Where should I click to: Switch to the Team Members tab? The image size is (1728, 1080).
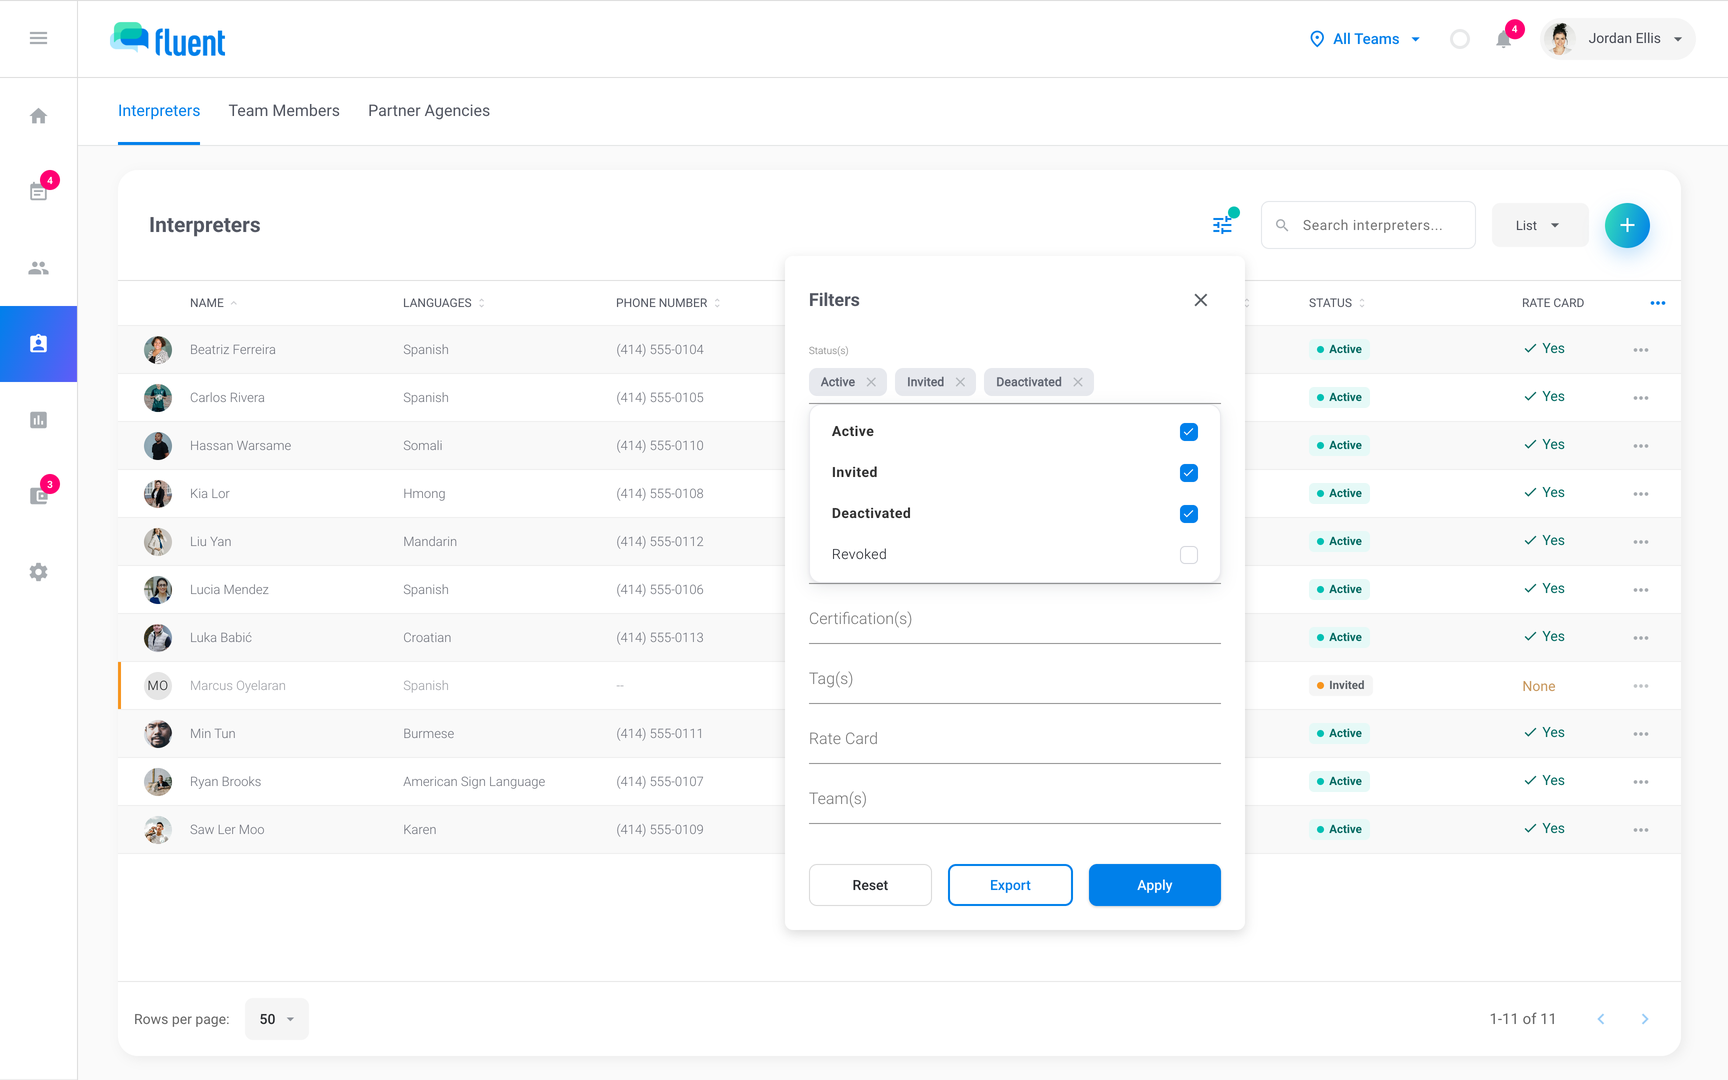pyautogui.click(x=284, y=111)
